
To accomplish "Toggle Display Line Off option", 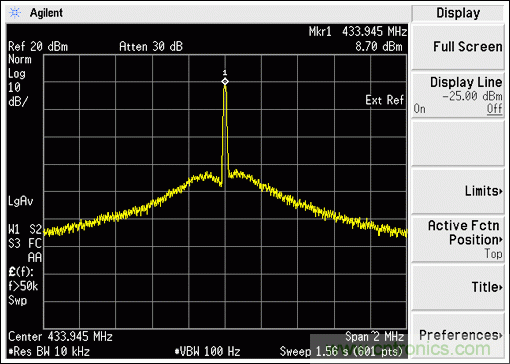I will (495, 109).
